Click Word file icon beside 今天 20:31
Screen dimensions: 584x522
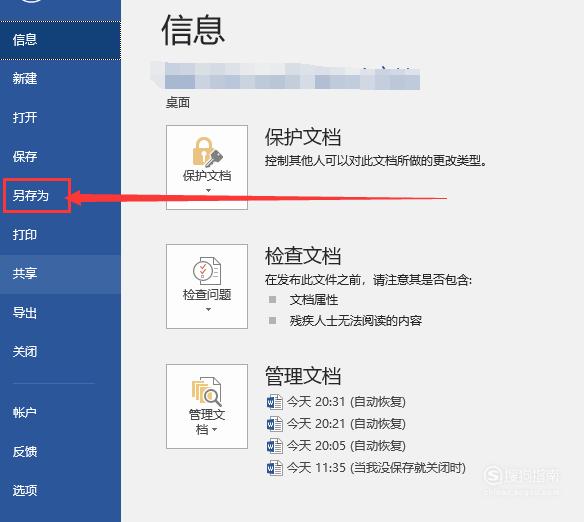[275, 402]
